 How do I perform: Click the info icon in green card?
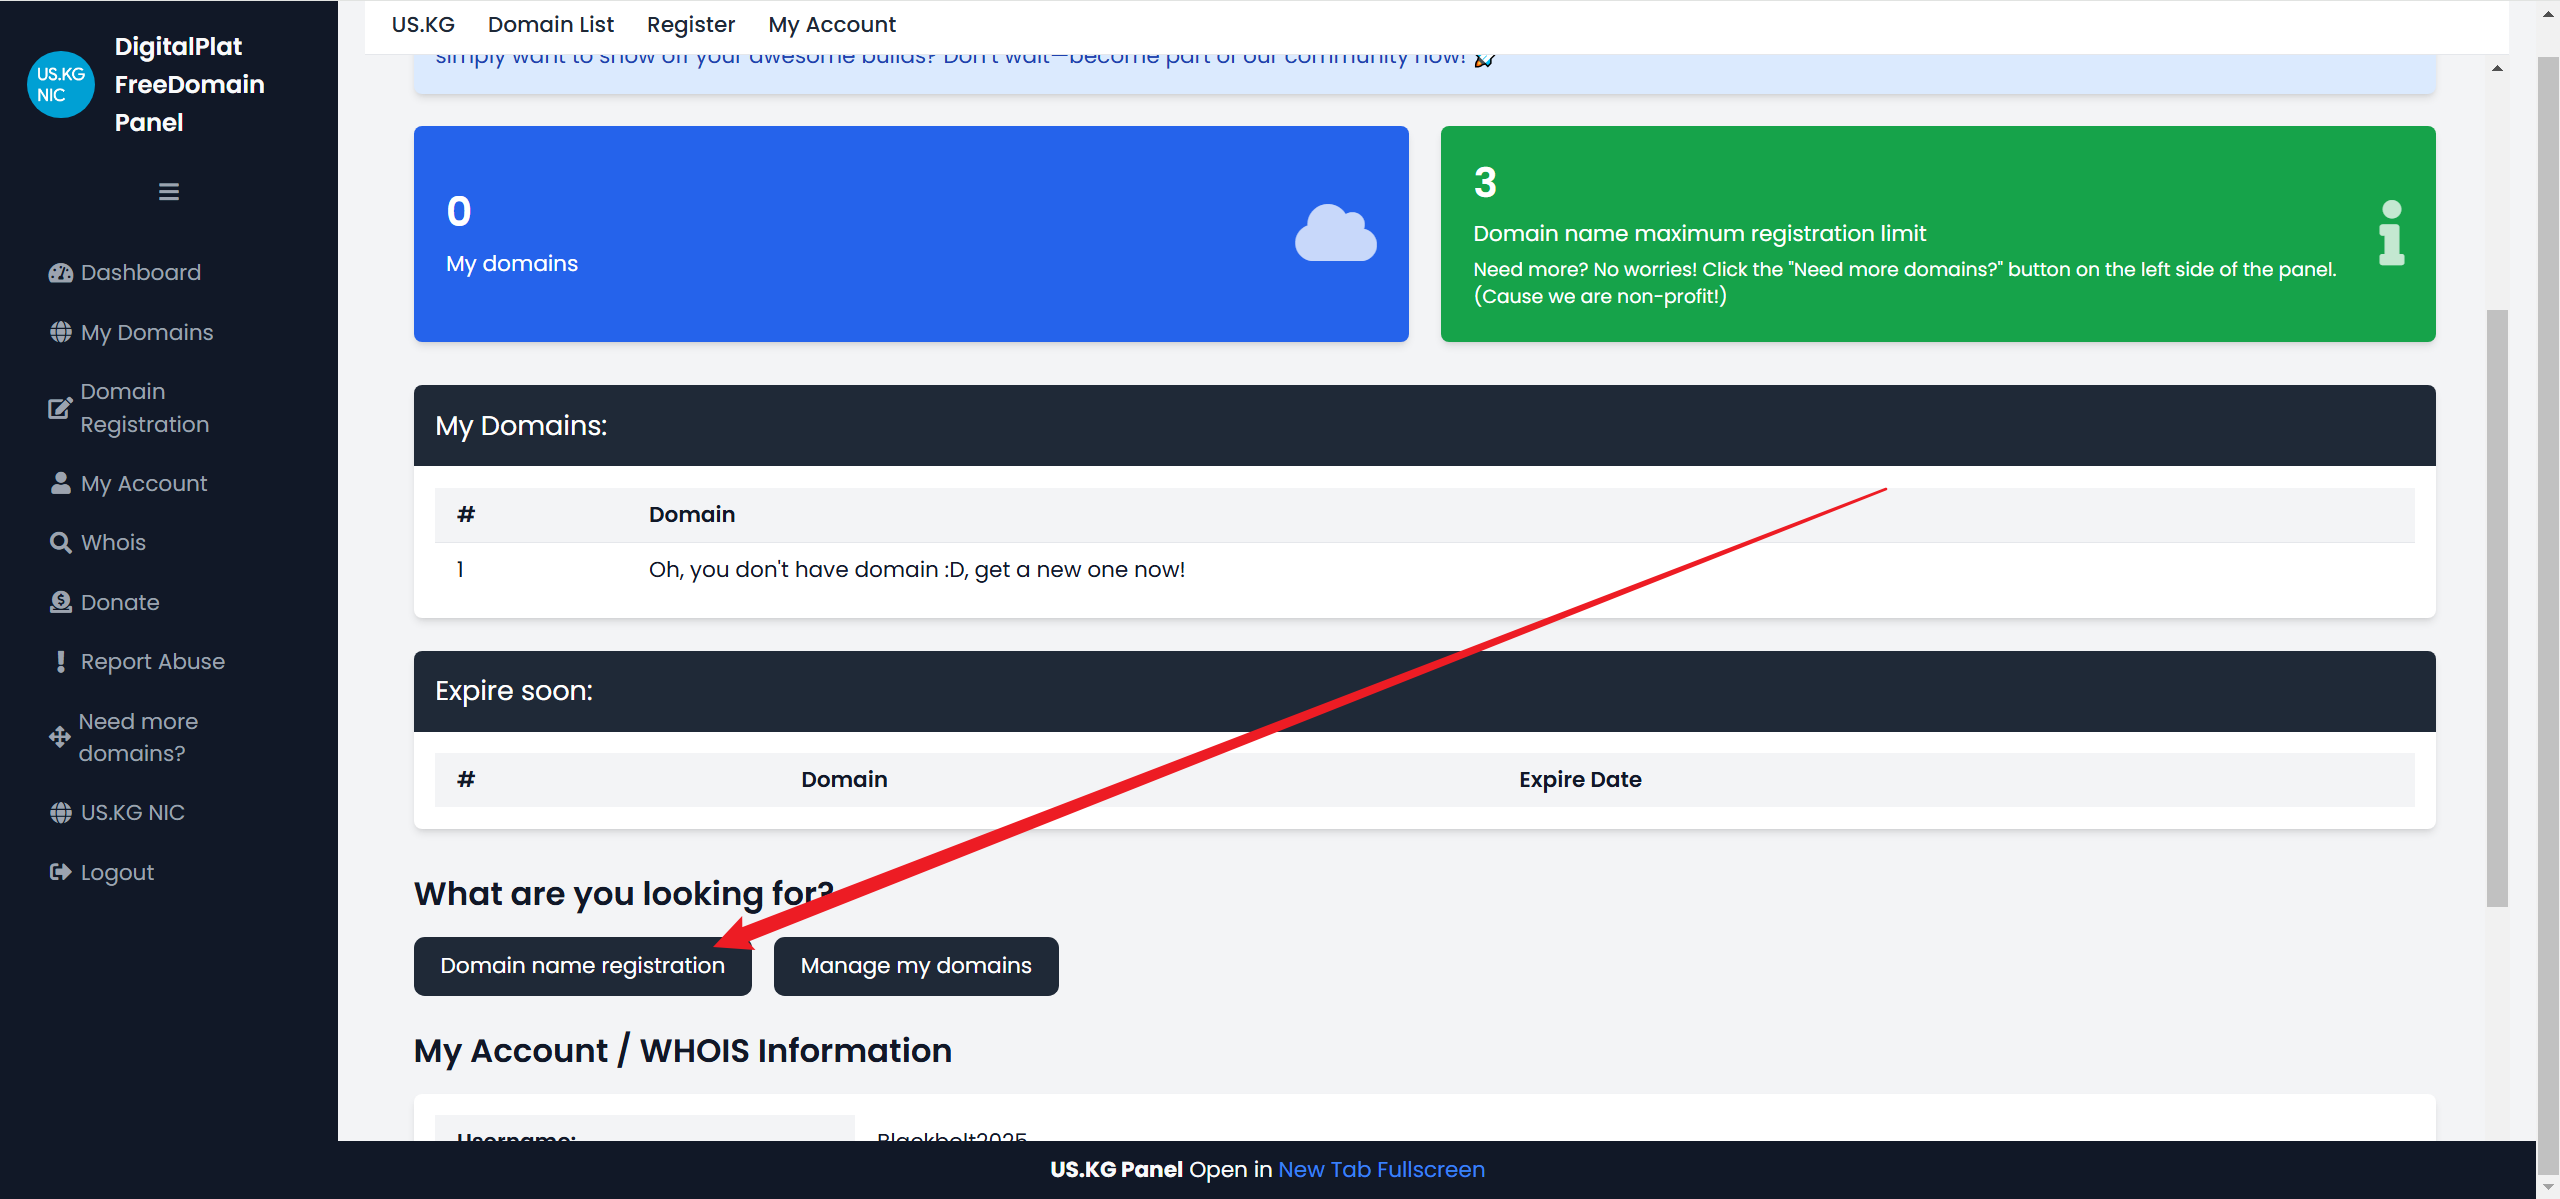[2391, 233]
